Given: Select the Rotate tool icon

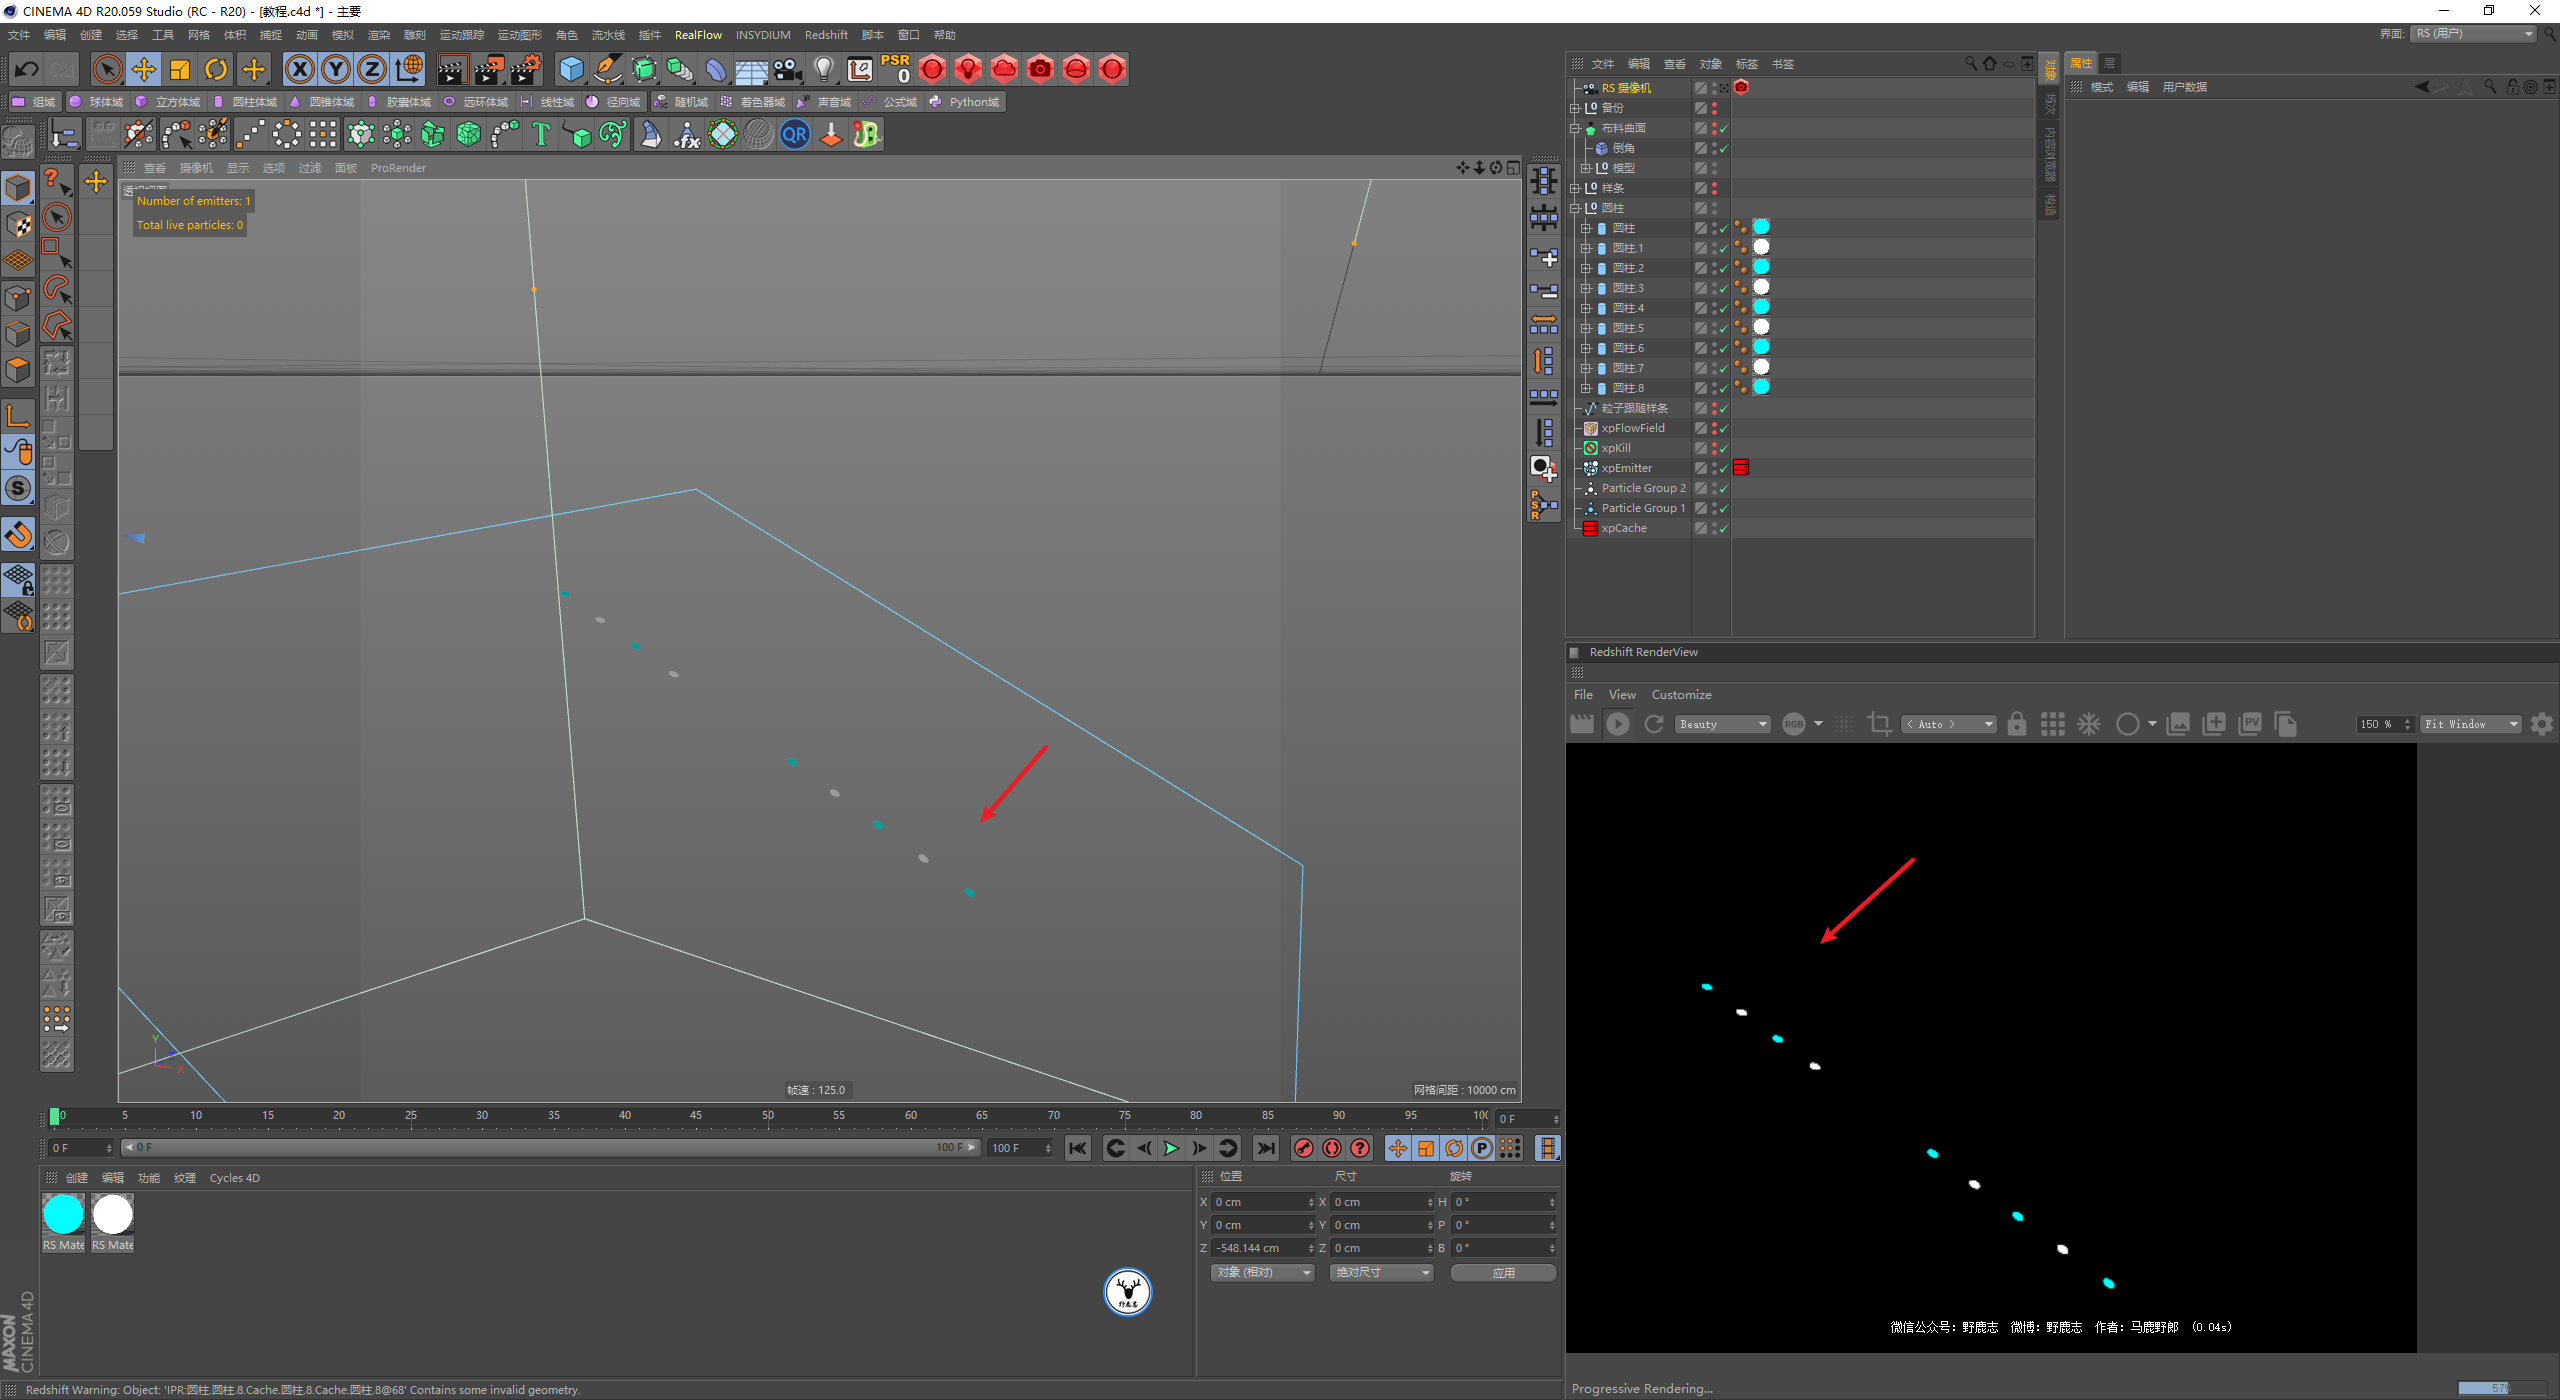Looking at the screenshot, I should pos(216,69).
